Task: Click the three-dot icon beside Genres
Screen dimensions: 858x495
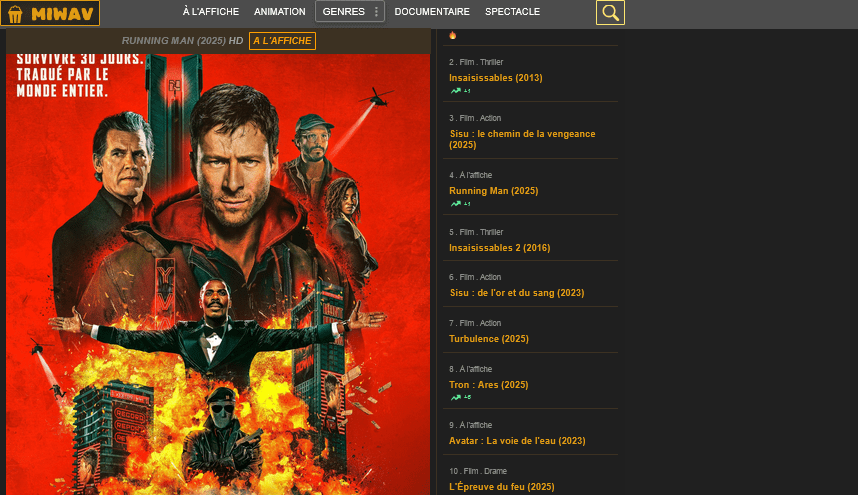Action: point(376,12)
